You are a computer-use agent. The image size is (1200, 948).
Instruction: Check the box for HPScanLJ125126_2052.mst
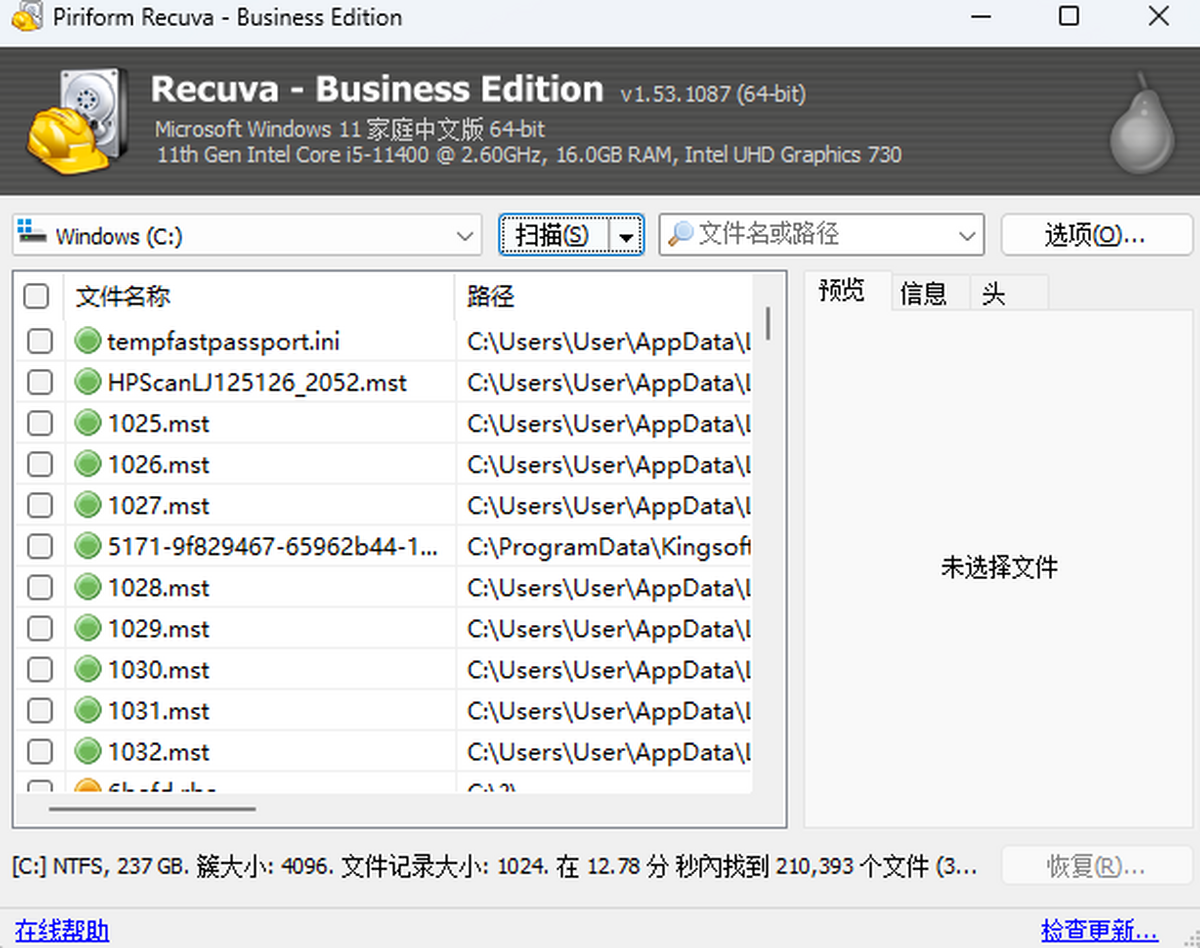pyautogui.click(x=39, y=383)
